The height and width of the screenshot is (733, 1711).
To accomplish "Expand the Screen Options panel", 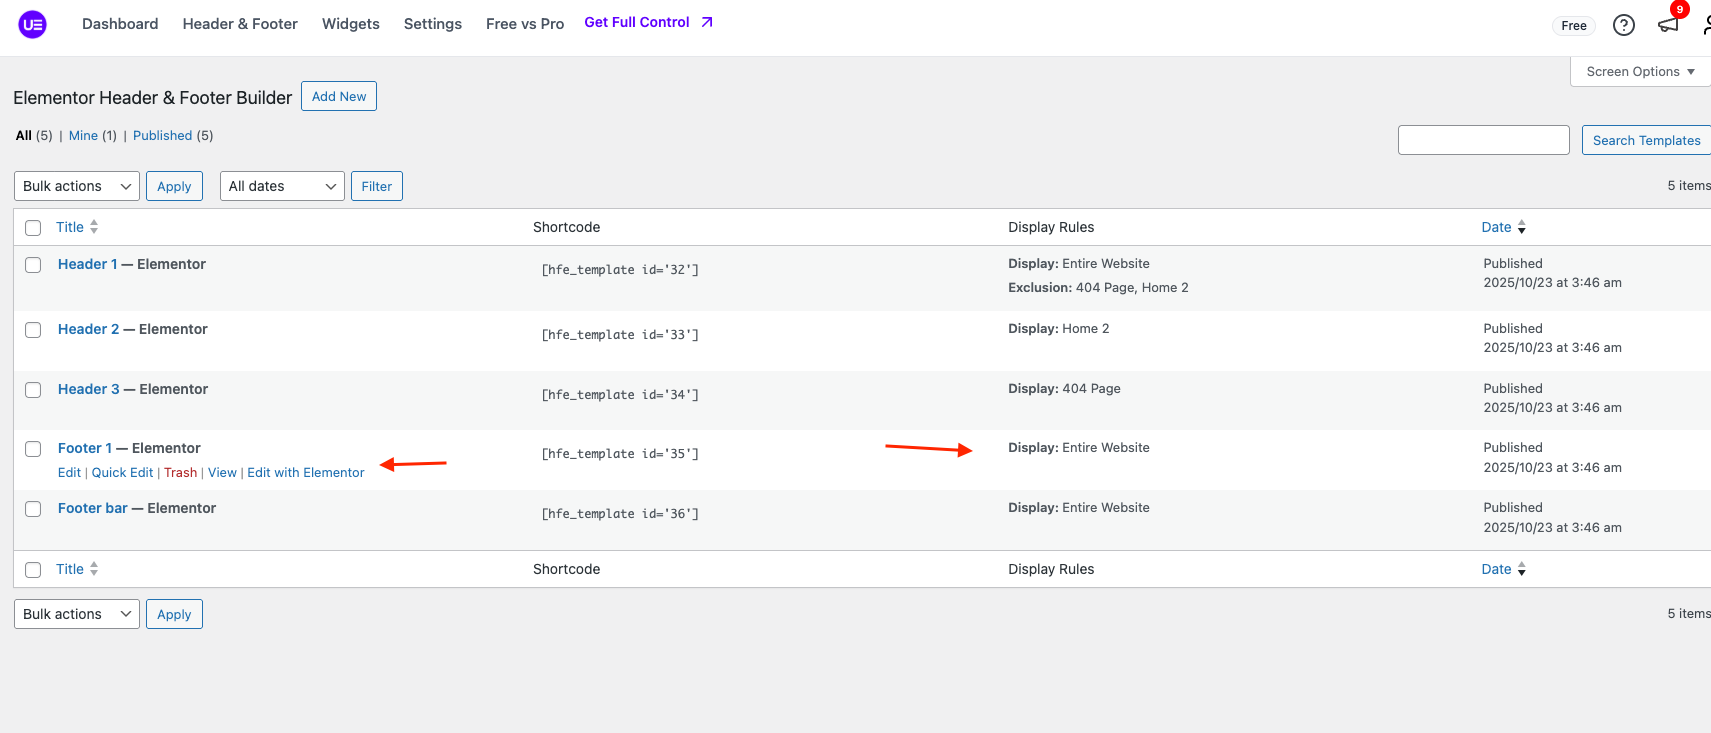I will (x=1640, y=72).
